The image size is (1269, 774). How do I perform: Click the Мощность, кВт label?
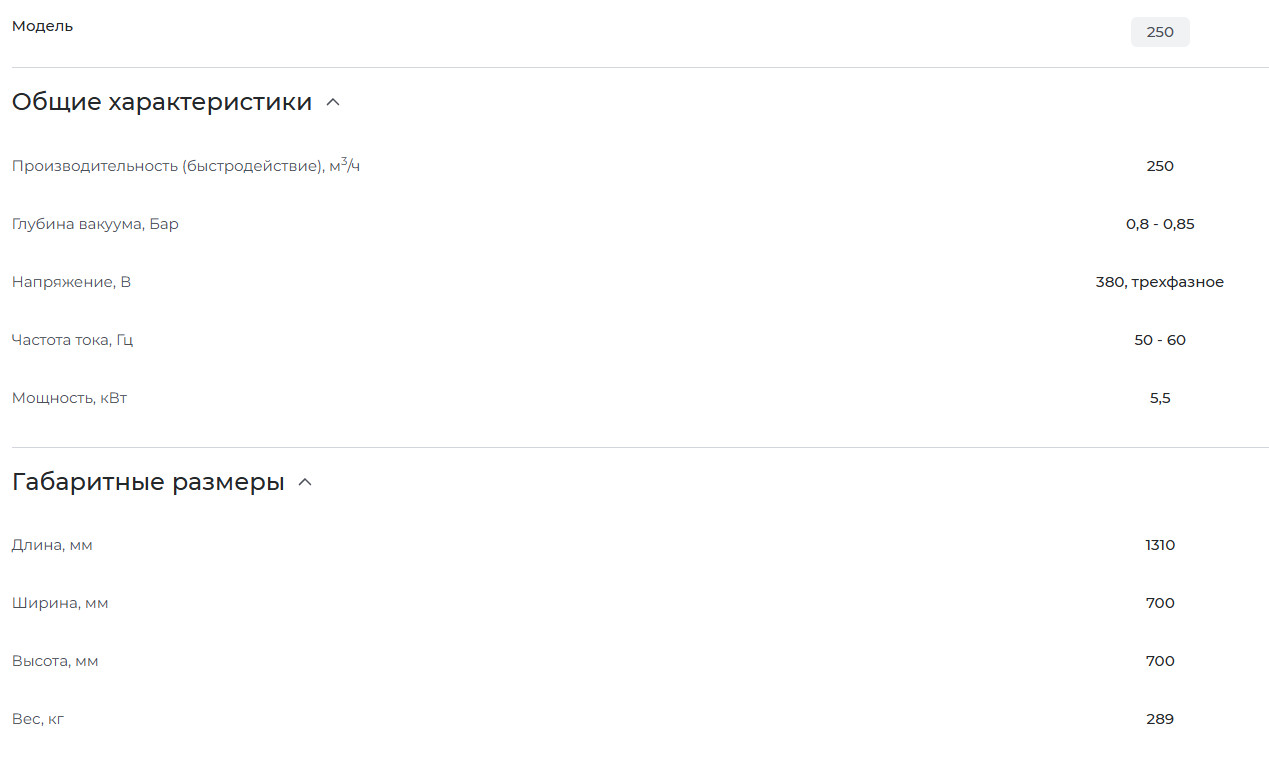[69, 398]
